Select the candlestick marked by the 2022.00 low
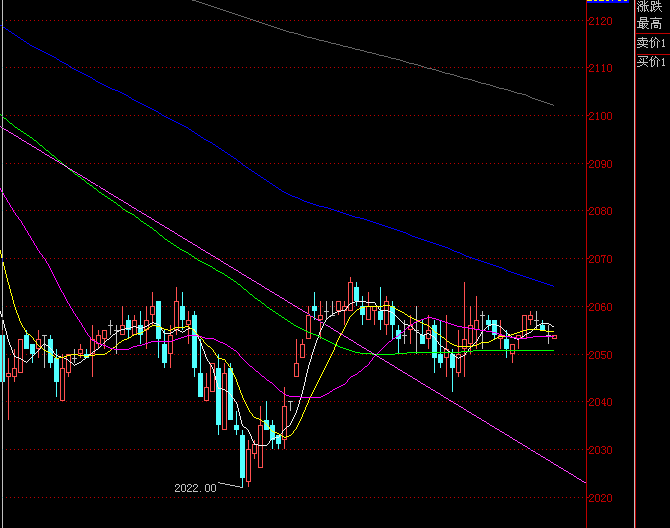This screenshot has height=528, width=670. (x=243, y=457)
